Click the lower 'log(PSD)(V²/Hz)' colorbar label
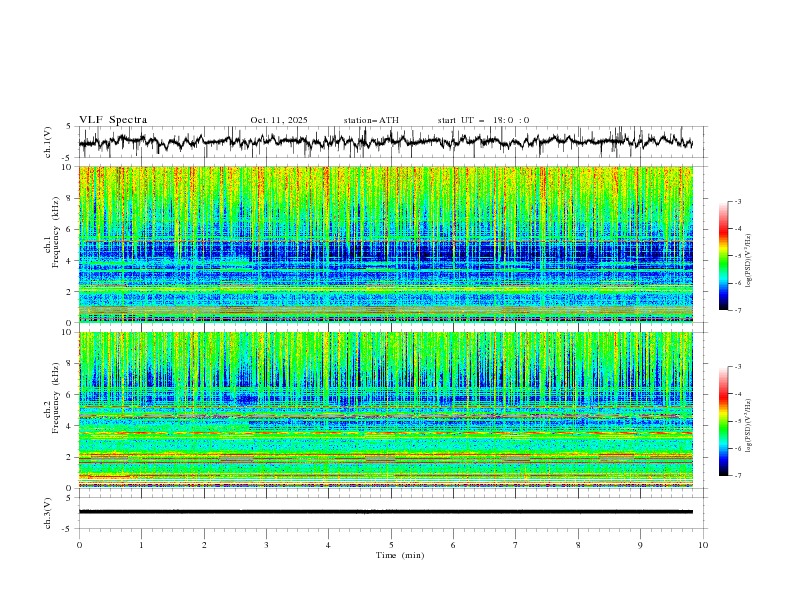Image resolution: width=792 pixels, height=612 pixels. 749,425
